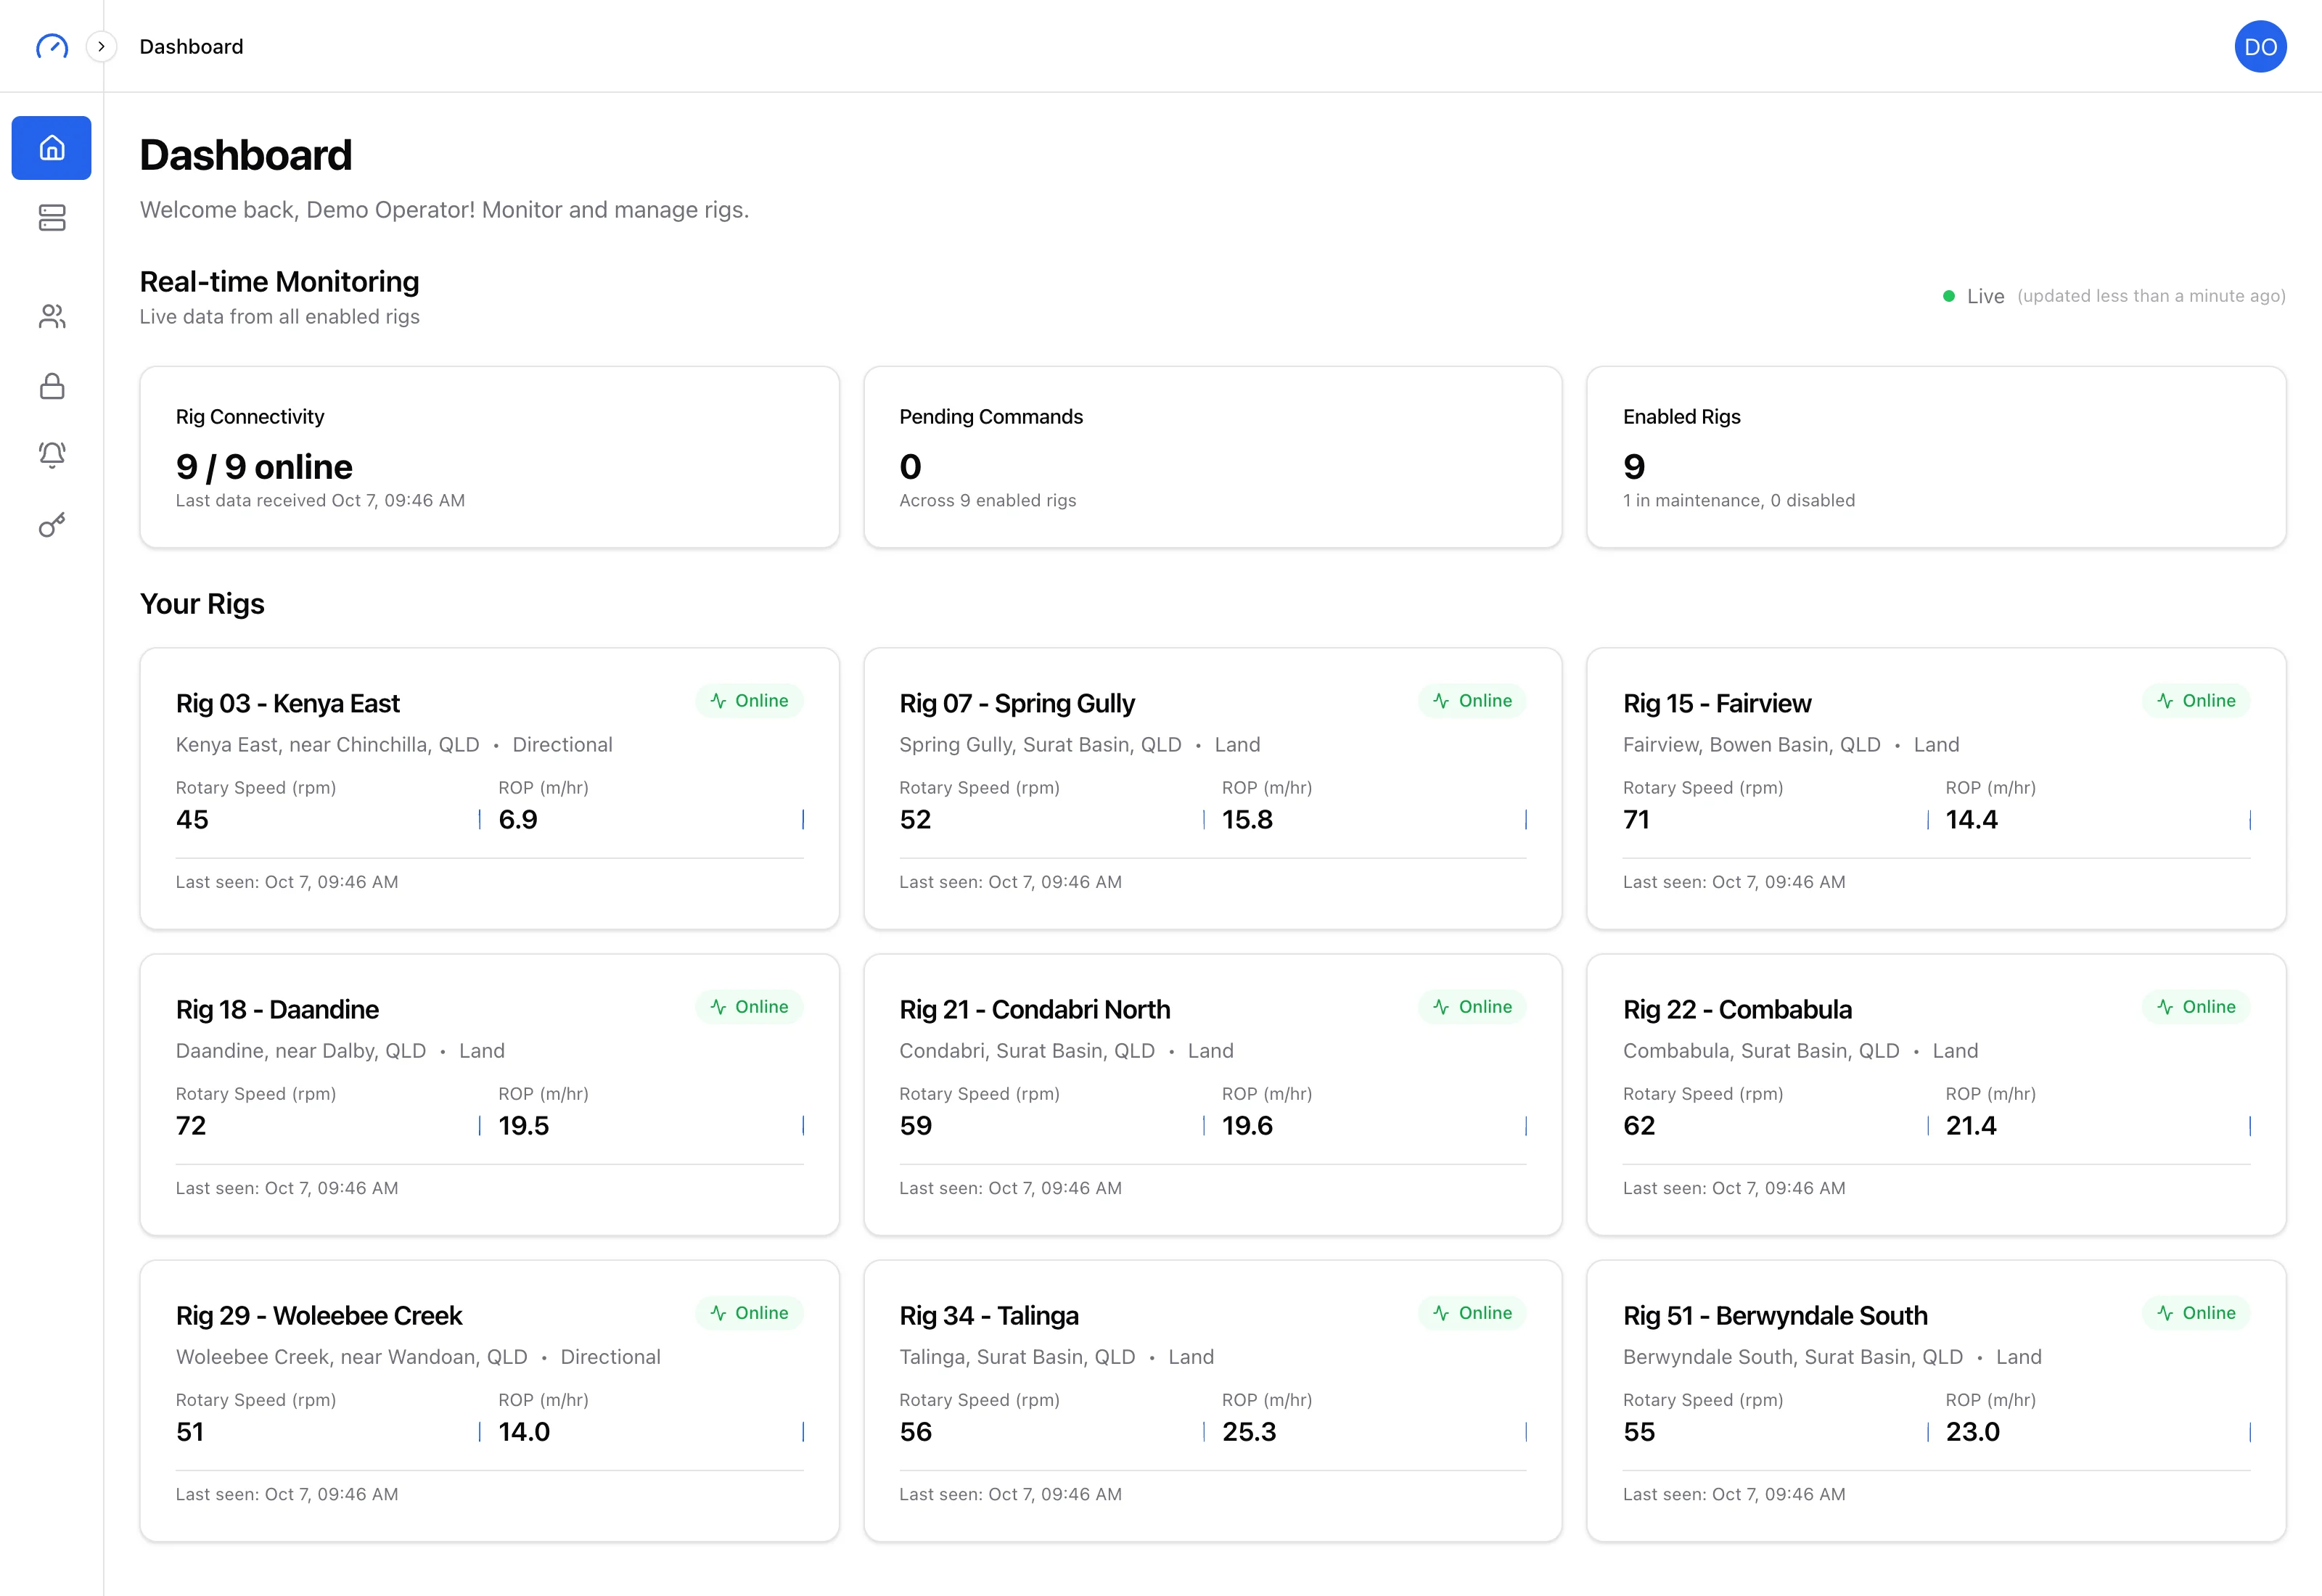Image resolution: width=2322 pixels, height=1596 pixels.
Task: Click the Online badge on Rig 34
Action: click(1472, 1313)
